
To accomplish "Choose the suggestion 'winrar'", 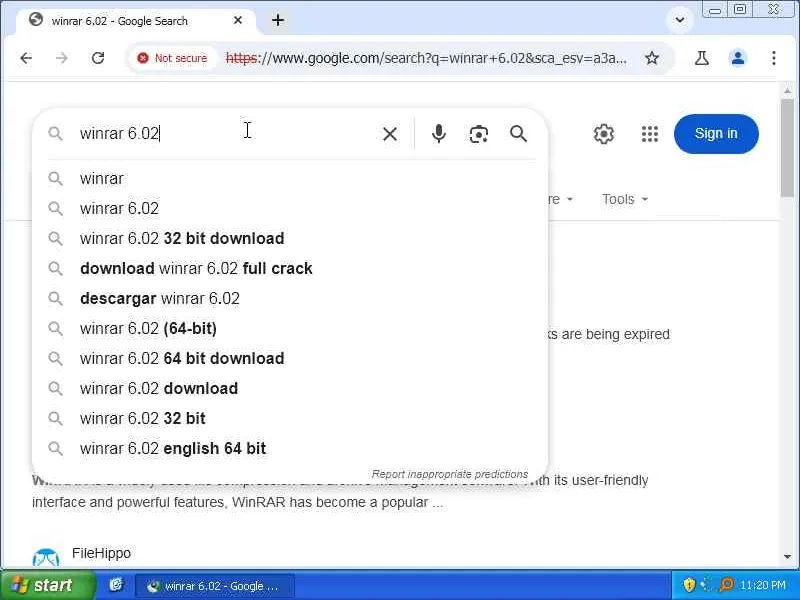I will (290, 179).
